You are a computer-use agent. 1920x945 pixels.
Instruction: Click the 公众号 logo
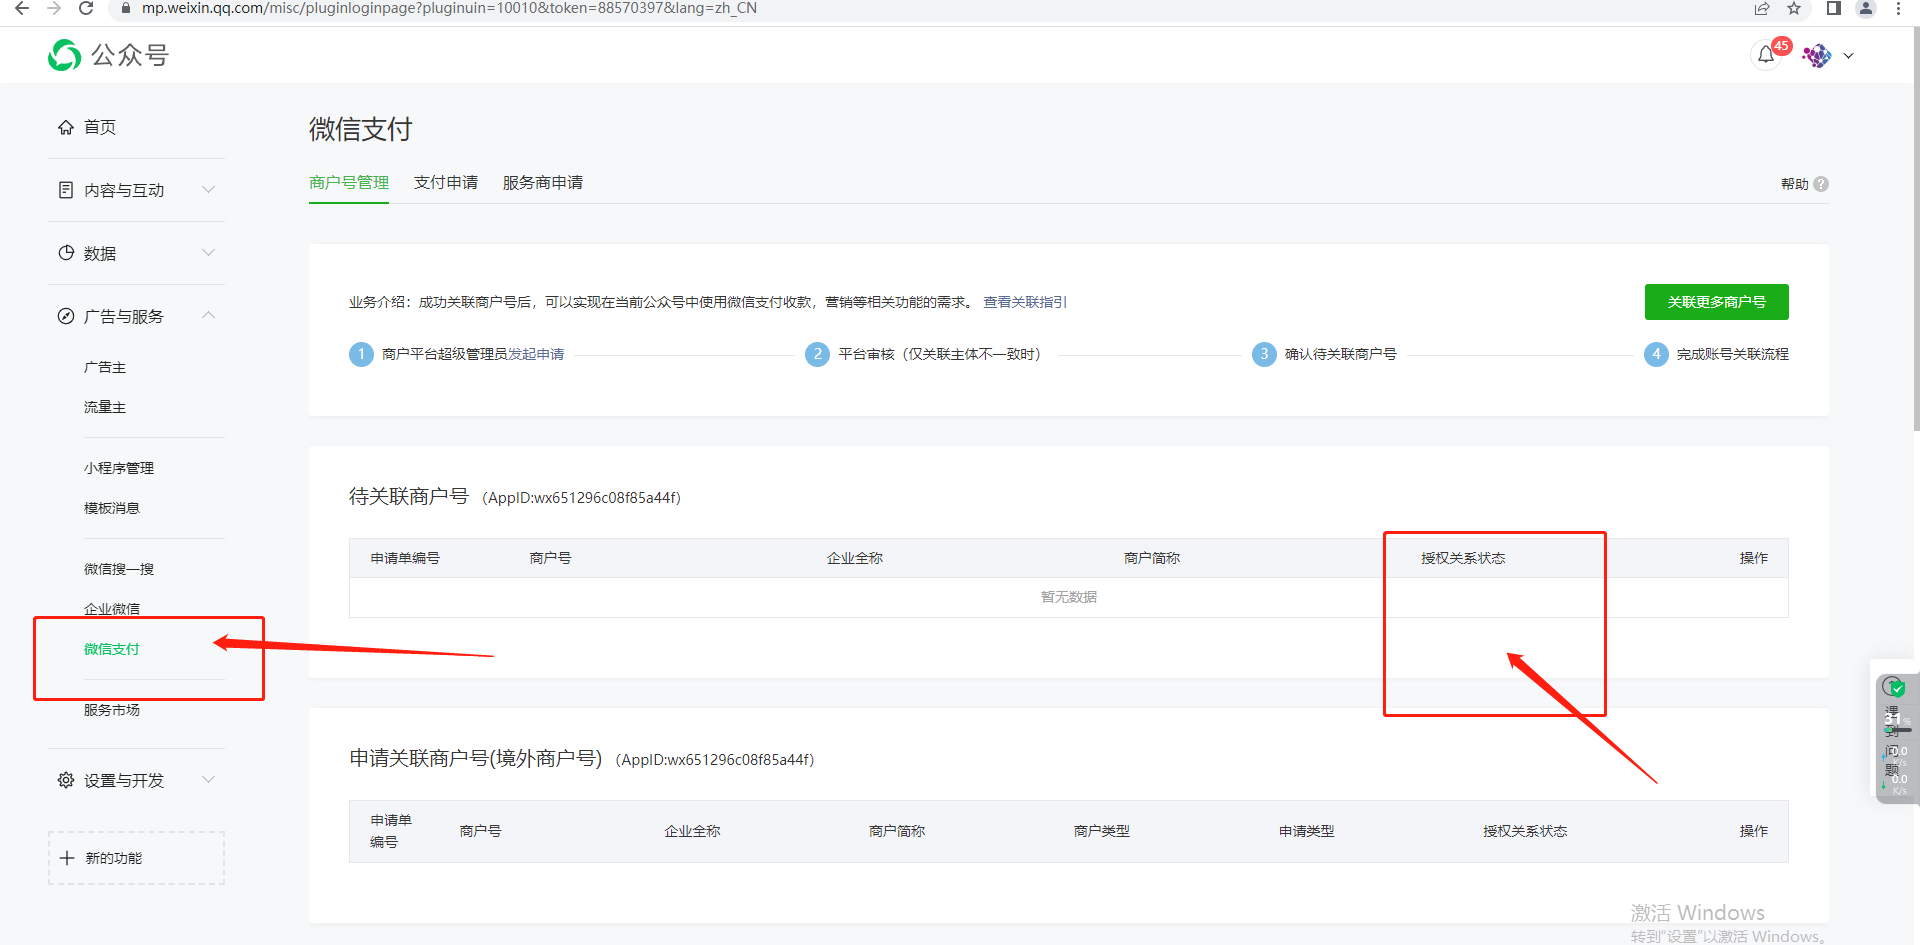coord(108,55)
